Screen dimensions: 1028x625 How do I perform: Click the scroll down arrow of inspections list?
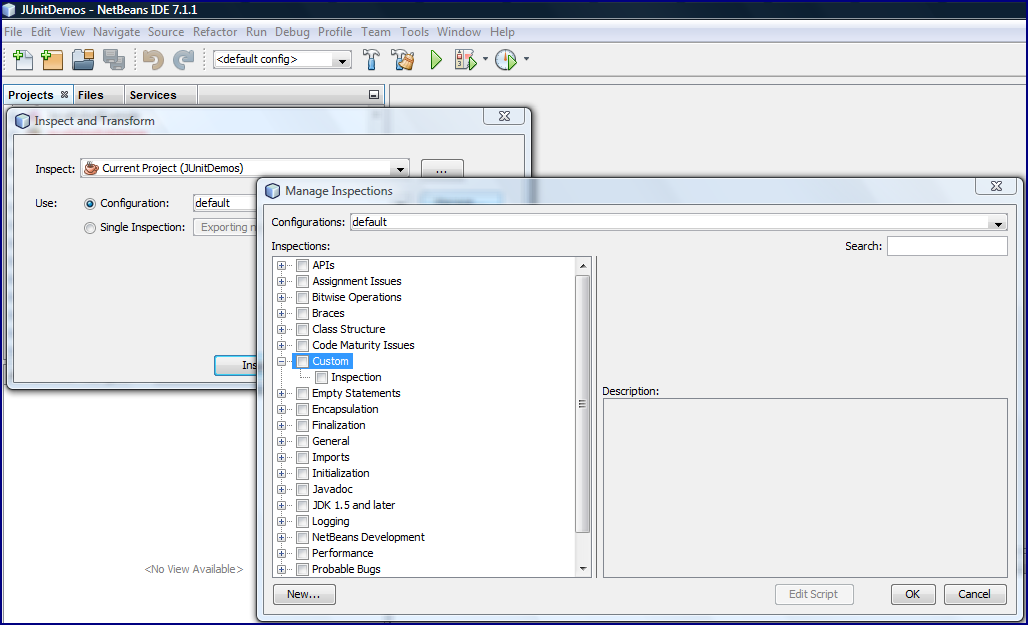(583, 569)
